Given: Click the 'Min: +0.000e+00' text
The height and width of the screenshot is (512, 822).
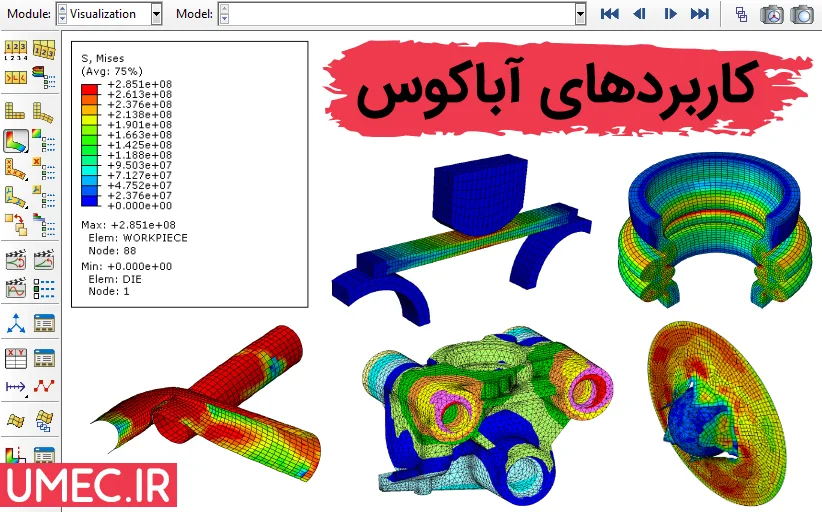Looking at the screenshot, I should 126,266.
